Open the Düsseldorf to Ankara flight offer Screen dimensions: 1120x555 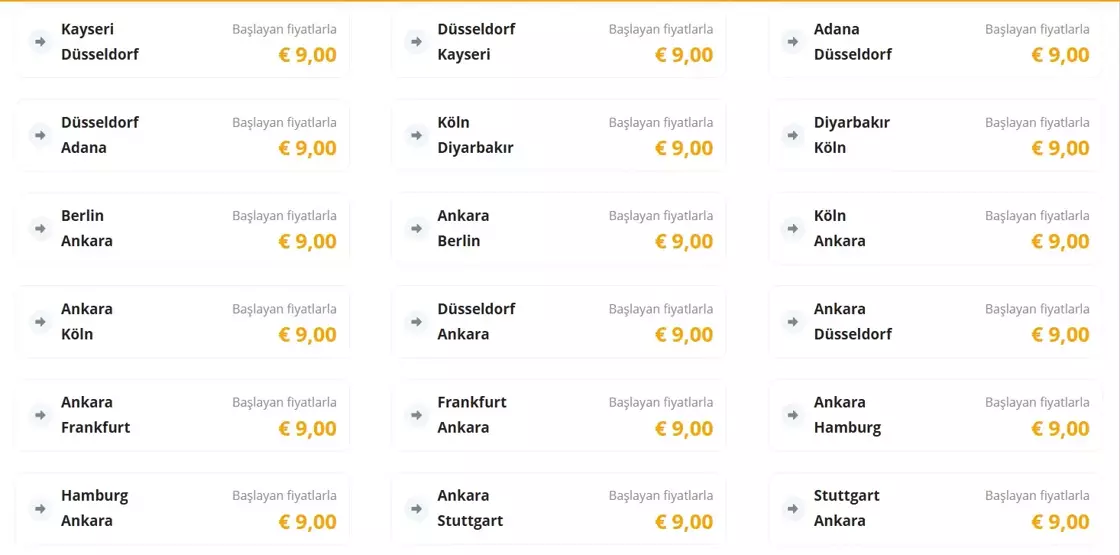click(558, 322)
